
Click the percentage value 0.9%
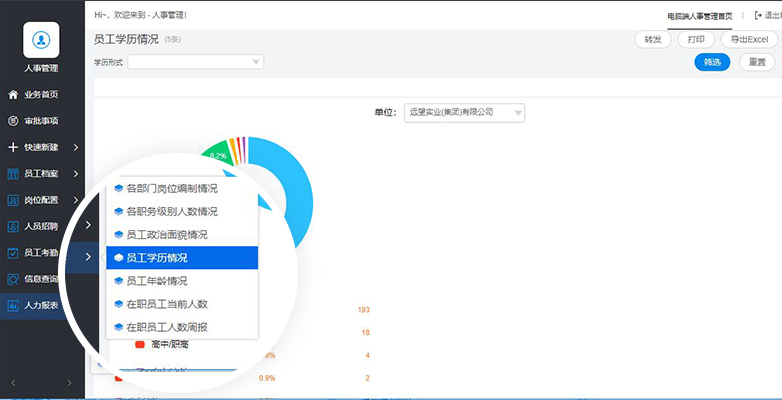coord(267,378)
